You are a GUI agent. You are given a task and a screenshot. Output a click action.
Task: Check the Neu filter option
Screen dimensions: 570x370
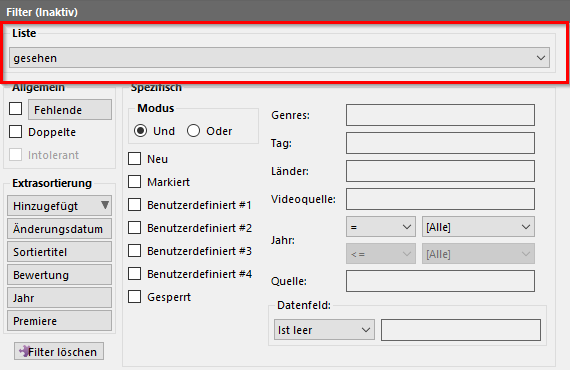tap(135, 158)
